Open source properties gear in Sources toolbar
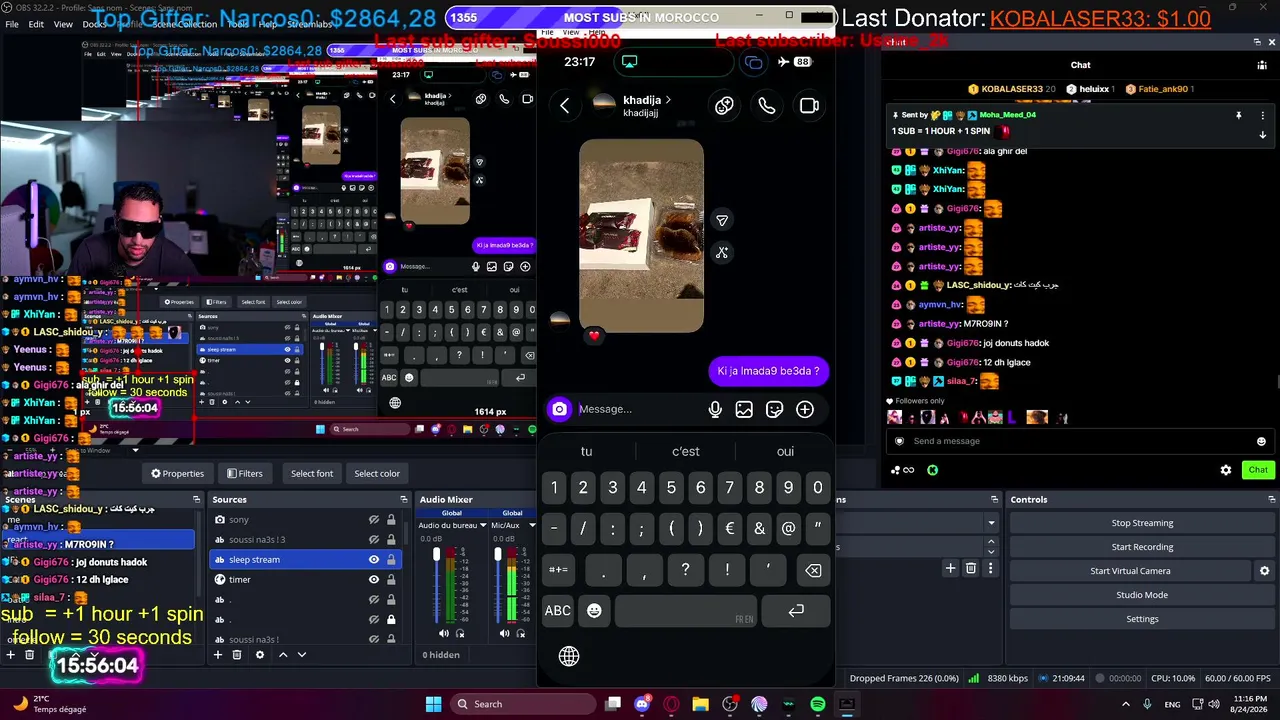The width and height of the screenshot is (1280, 720). pos(260,655)
